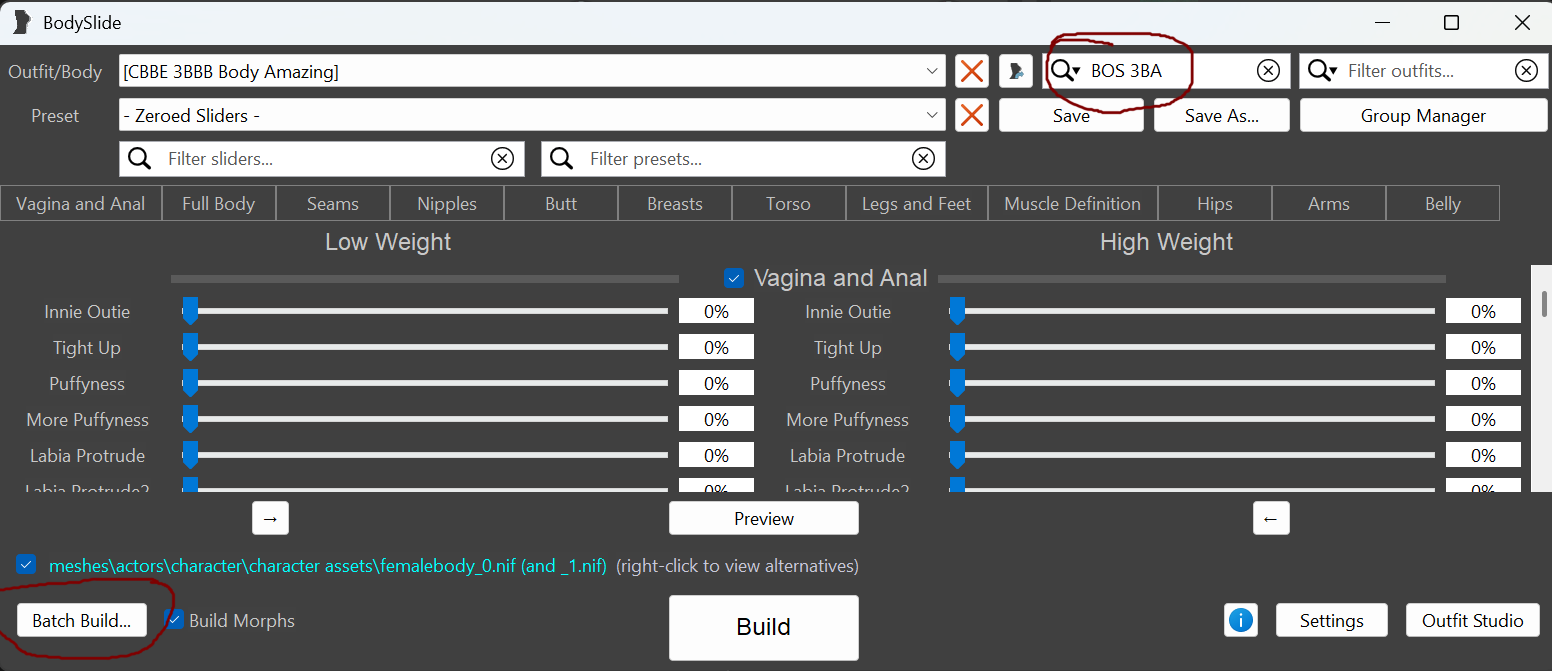Open the Group Manager

[x=1424, y=116]
